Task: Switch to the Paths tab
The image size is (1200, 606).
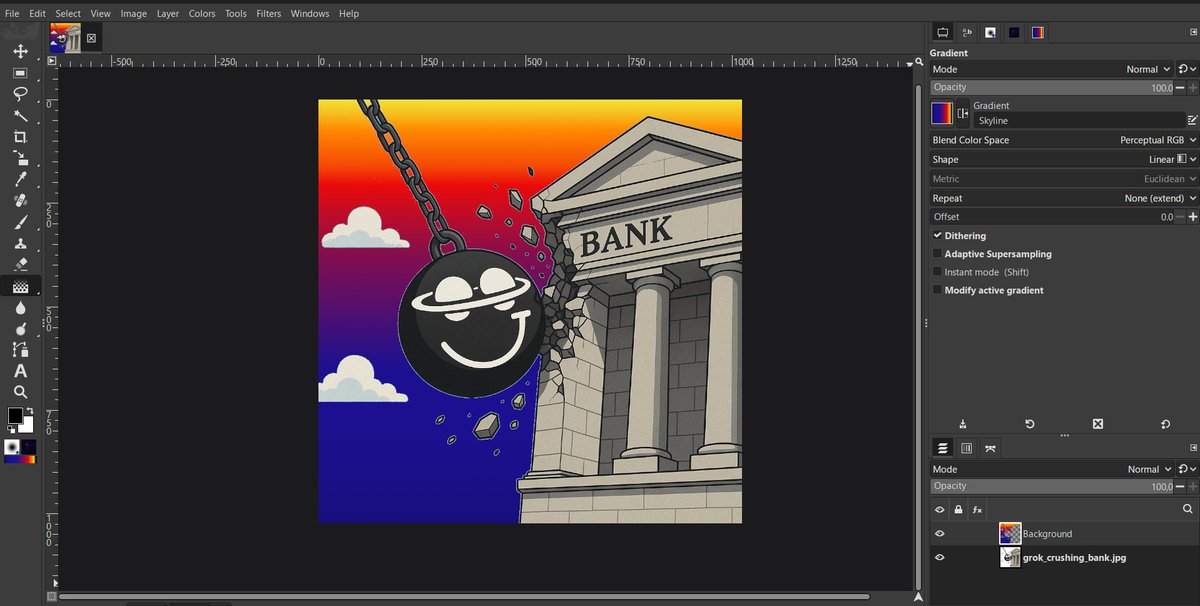Action: tap(990, 448)
